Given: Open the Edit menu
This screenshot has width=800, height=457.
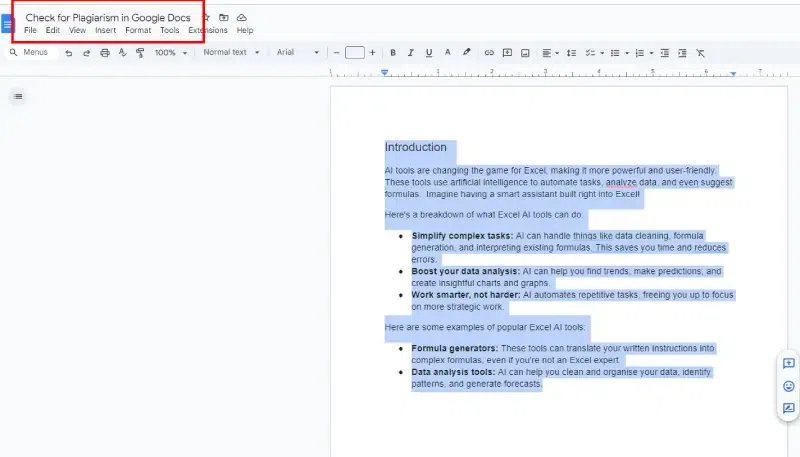Looking at the screenshot, I should pos(53,30).
